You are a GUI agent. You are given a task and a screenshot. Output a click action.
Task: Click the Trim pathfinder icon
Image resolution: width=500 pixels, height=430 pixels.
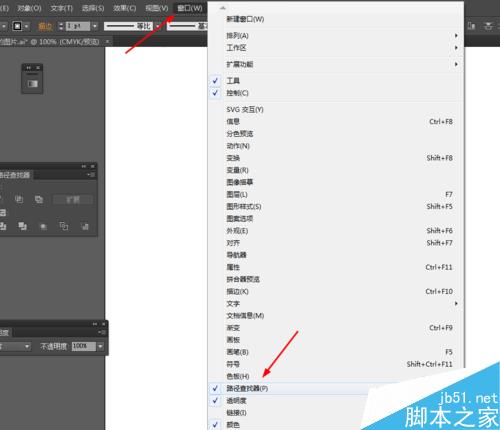3,226
